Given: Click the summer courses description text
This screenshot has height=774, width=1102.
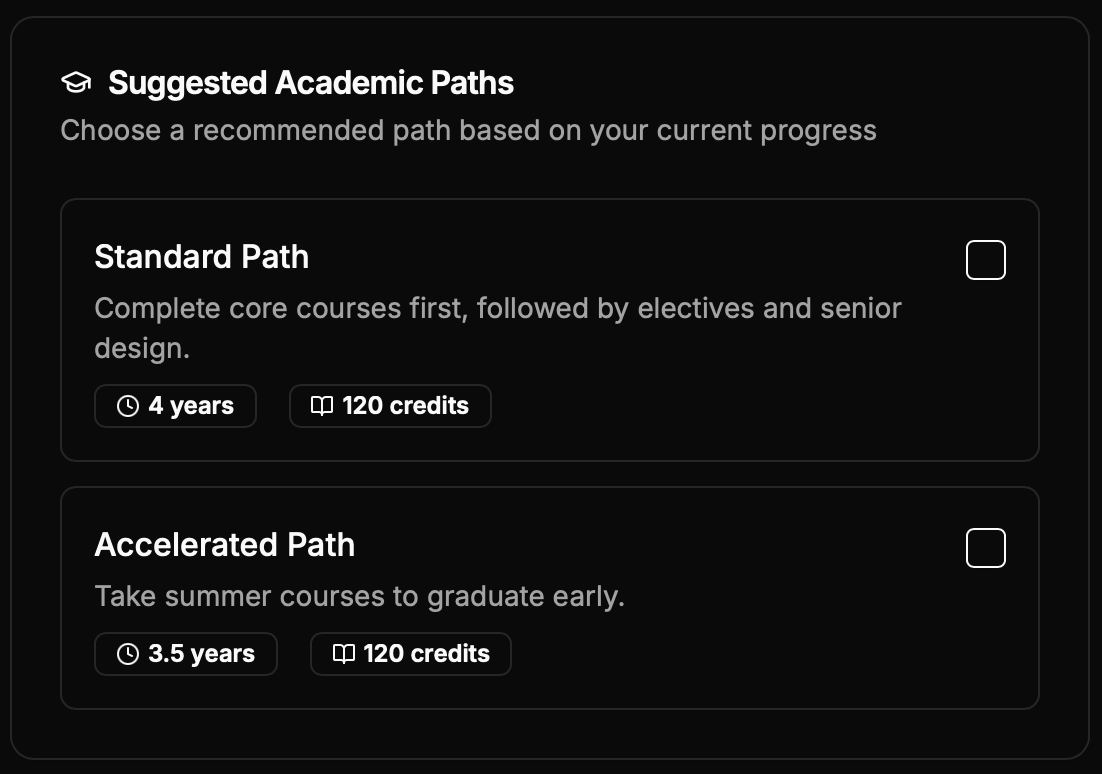Looking at the screenshot, I should coord(358,596).
